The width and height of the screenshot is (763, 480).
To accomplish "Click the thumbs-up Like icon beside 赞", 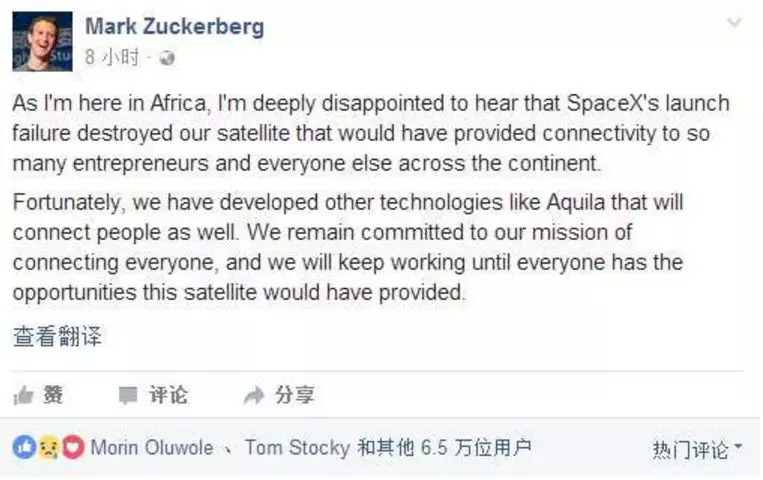I will pos(23,396).
